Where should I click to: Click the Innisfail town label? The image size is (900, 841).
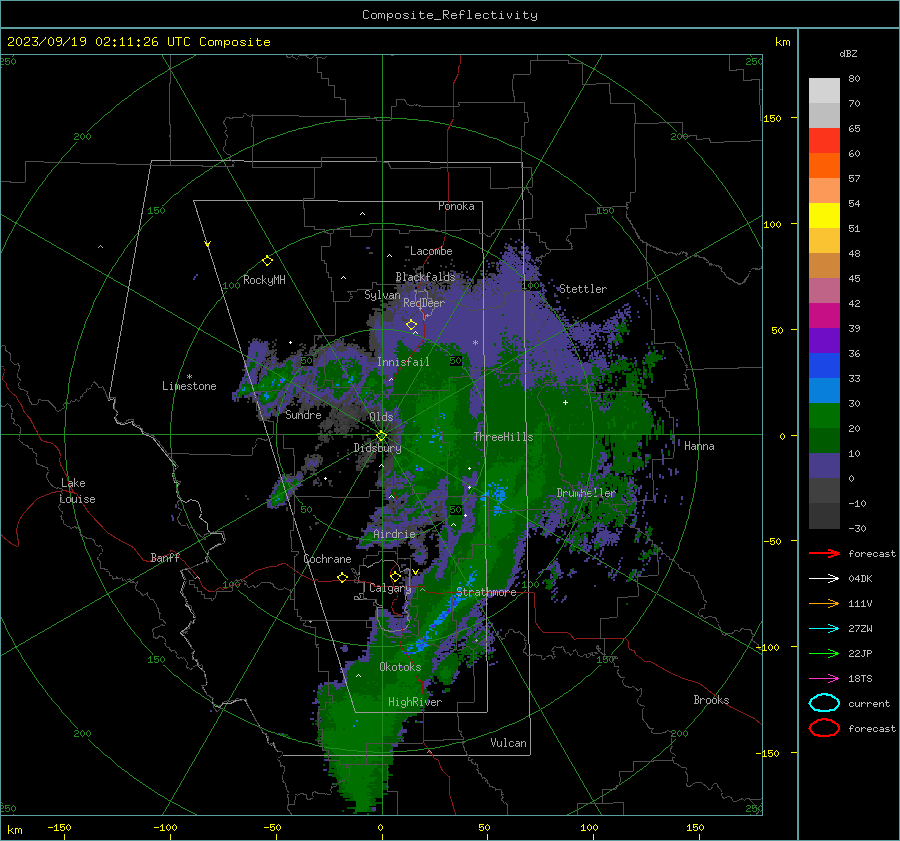pyautogui.click(x=403, y=362)
